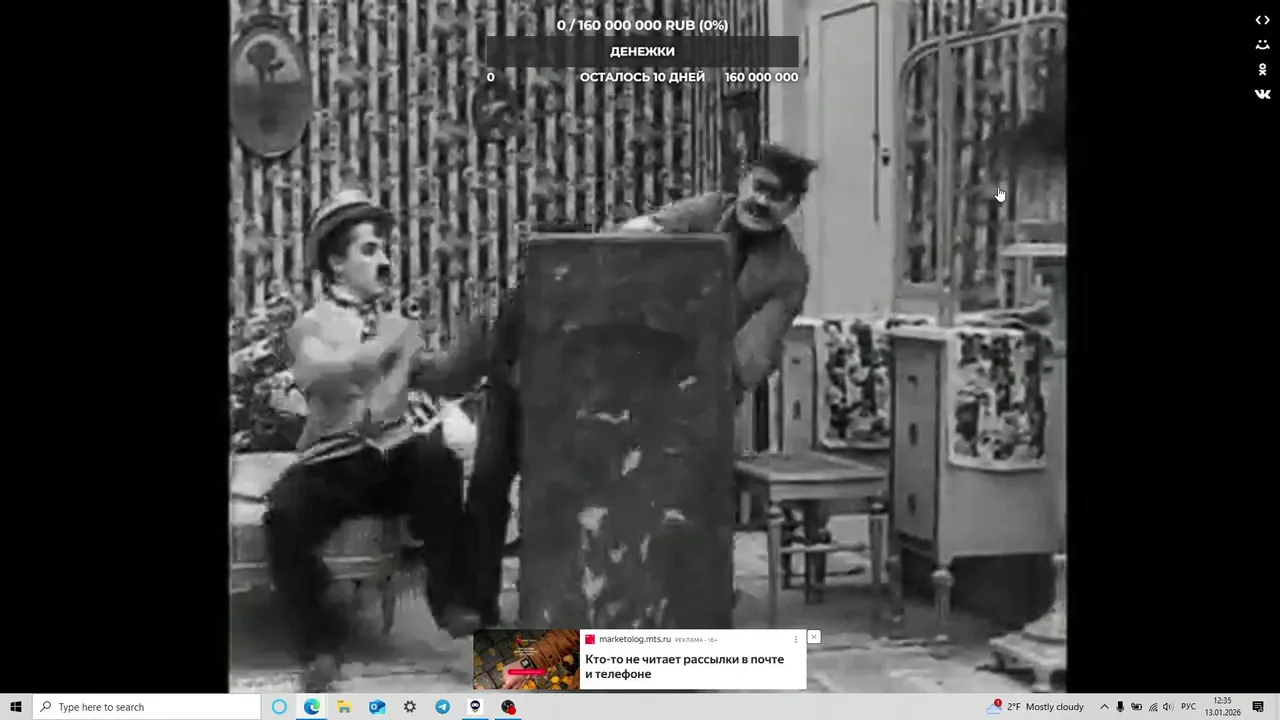Open the Windows Start menu

[16, 707]
